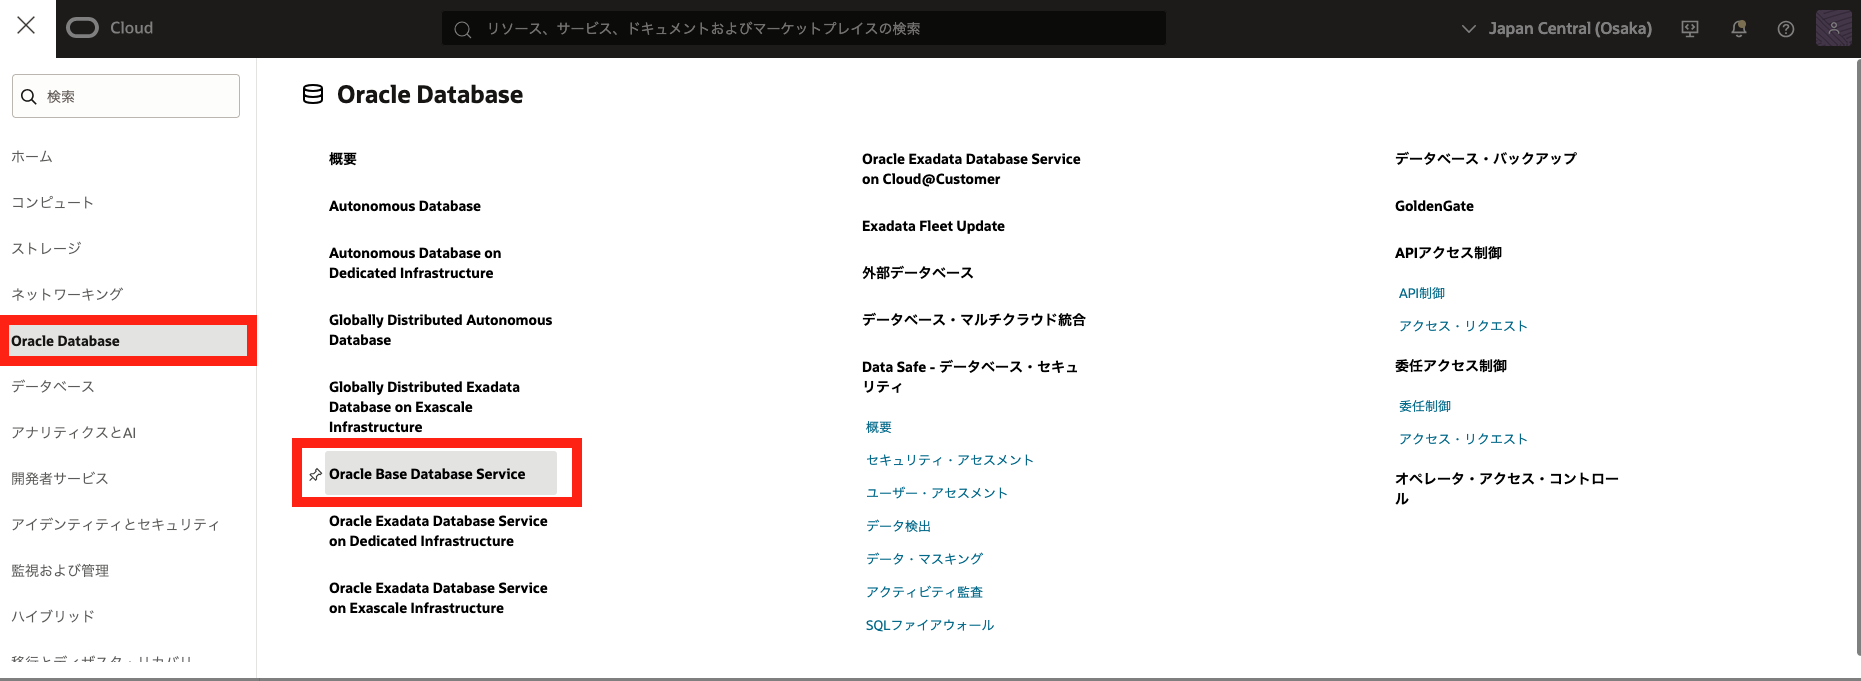Screen dimensions: 1861x681
Task: Select ネットワーキング in the sidebar
Action: pyautogui.click(x=67, y=295)
